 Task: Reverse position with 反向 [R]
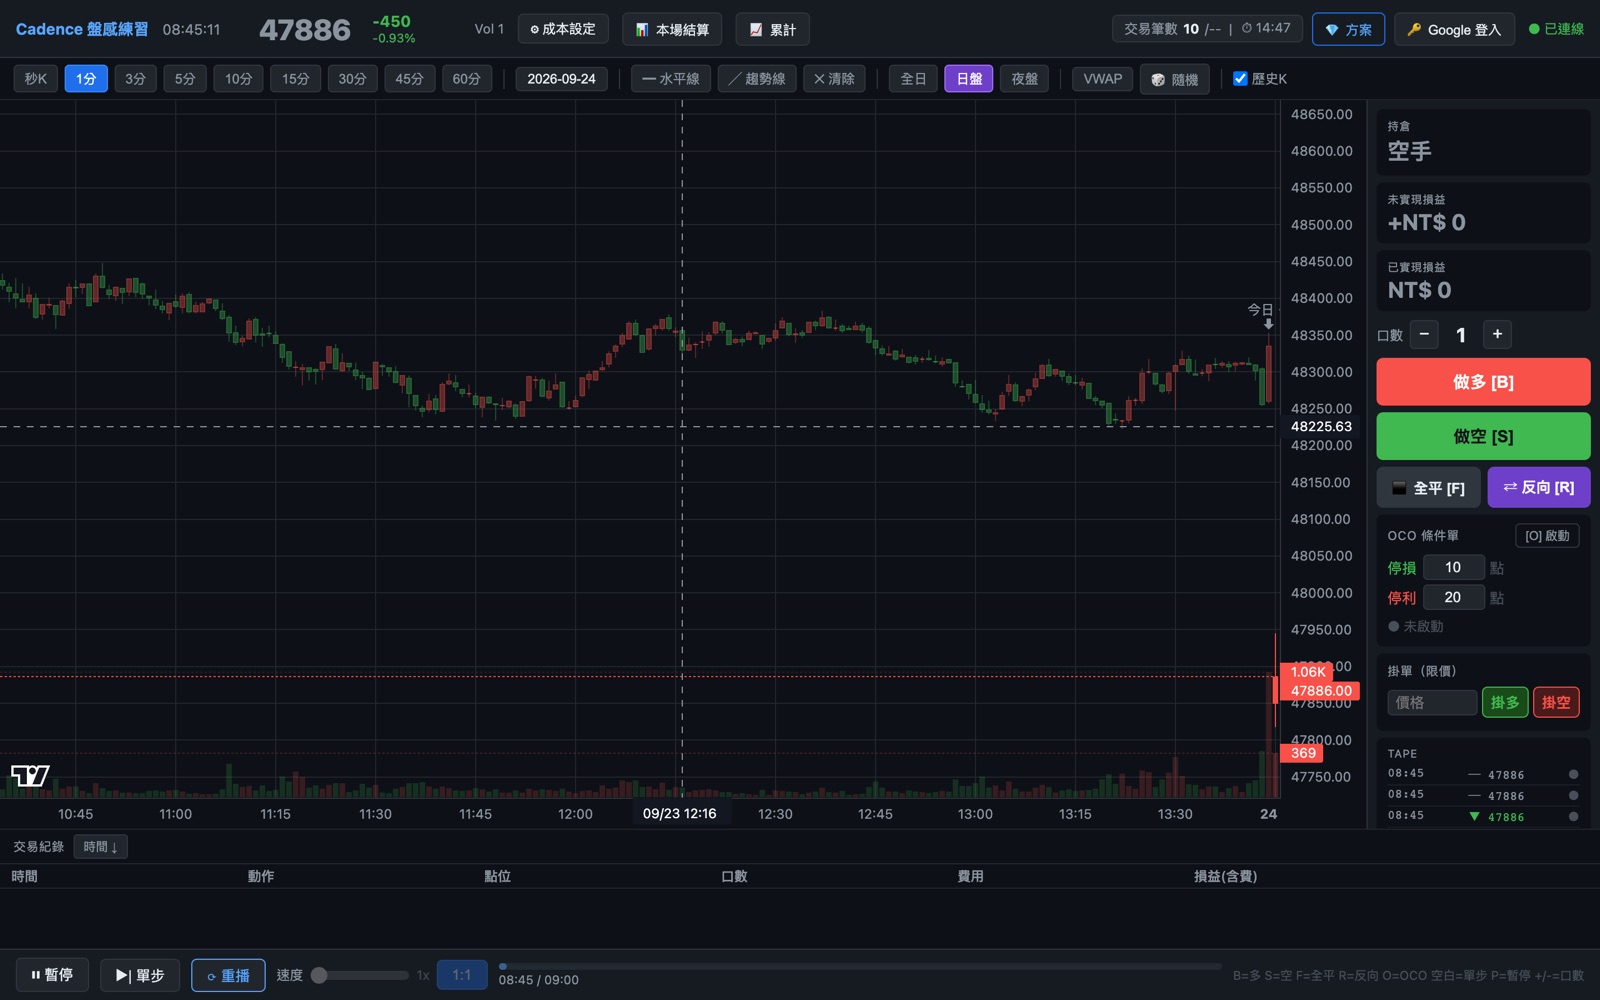pyautogui.click(x=1539, y=488)
